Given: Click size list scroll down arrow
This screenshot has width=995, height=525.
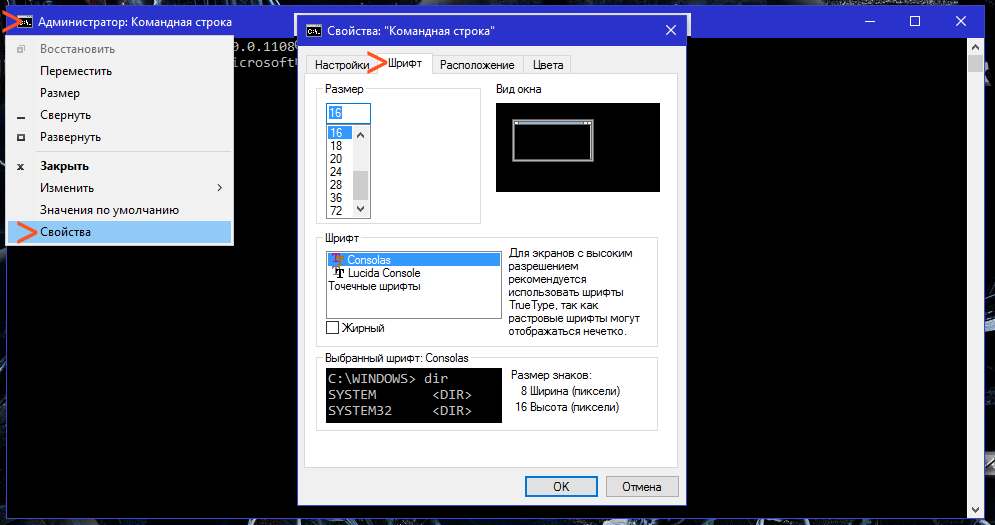Looking at the screenshot, I should click(360, 209).
